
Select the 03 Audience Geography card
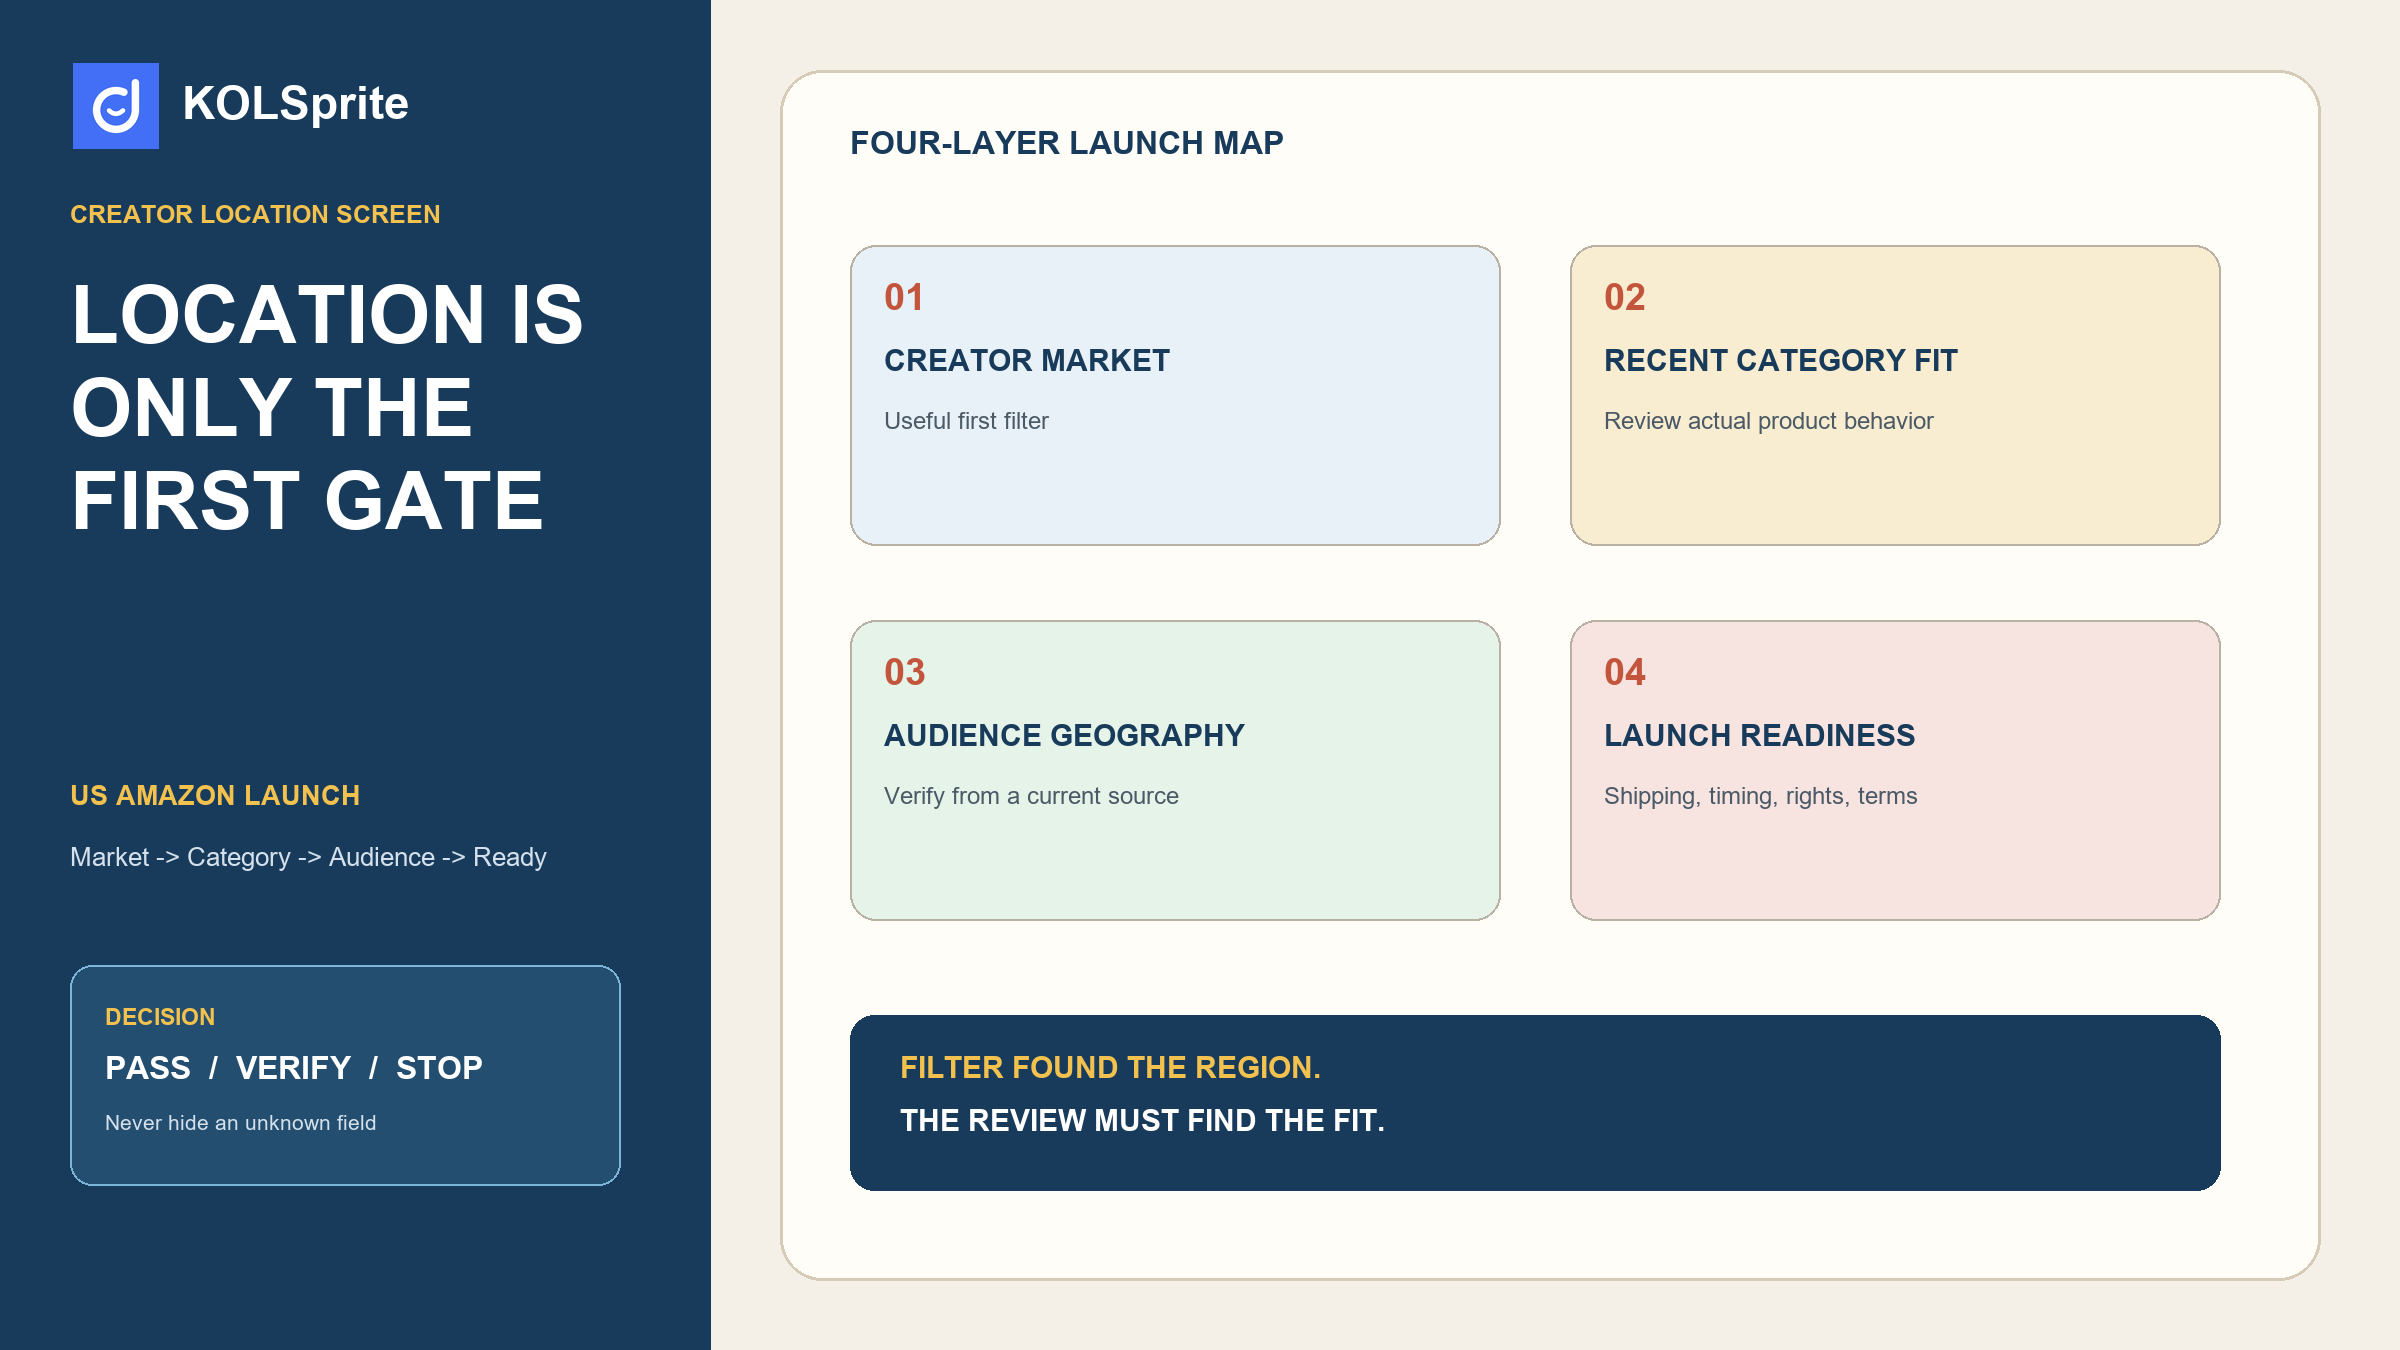coord(1175,770)
